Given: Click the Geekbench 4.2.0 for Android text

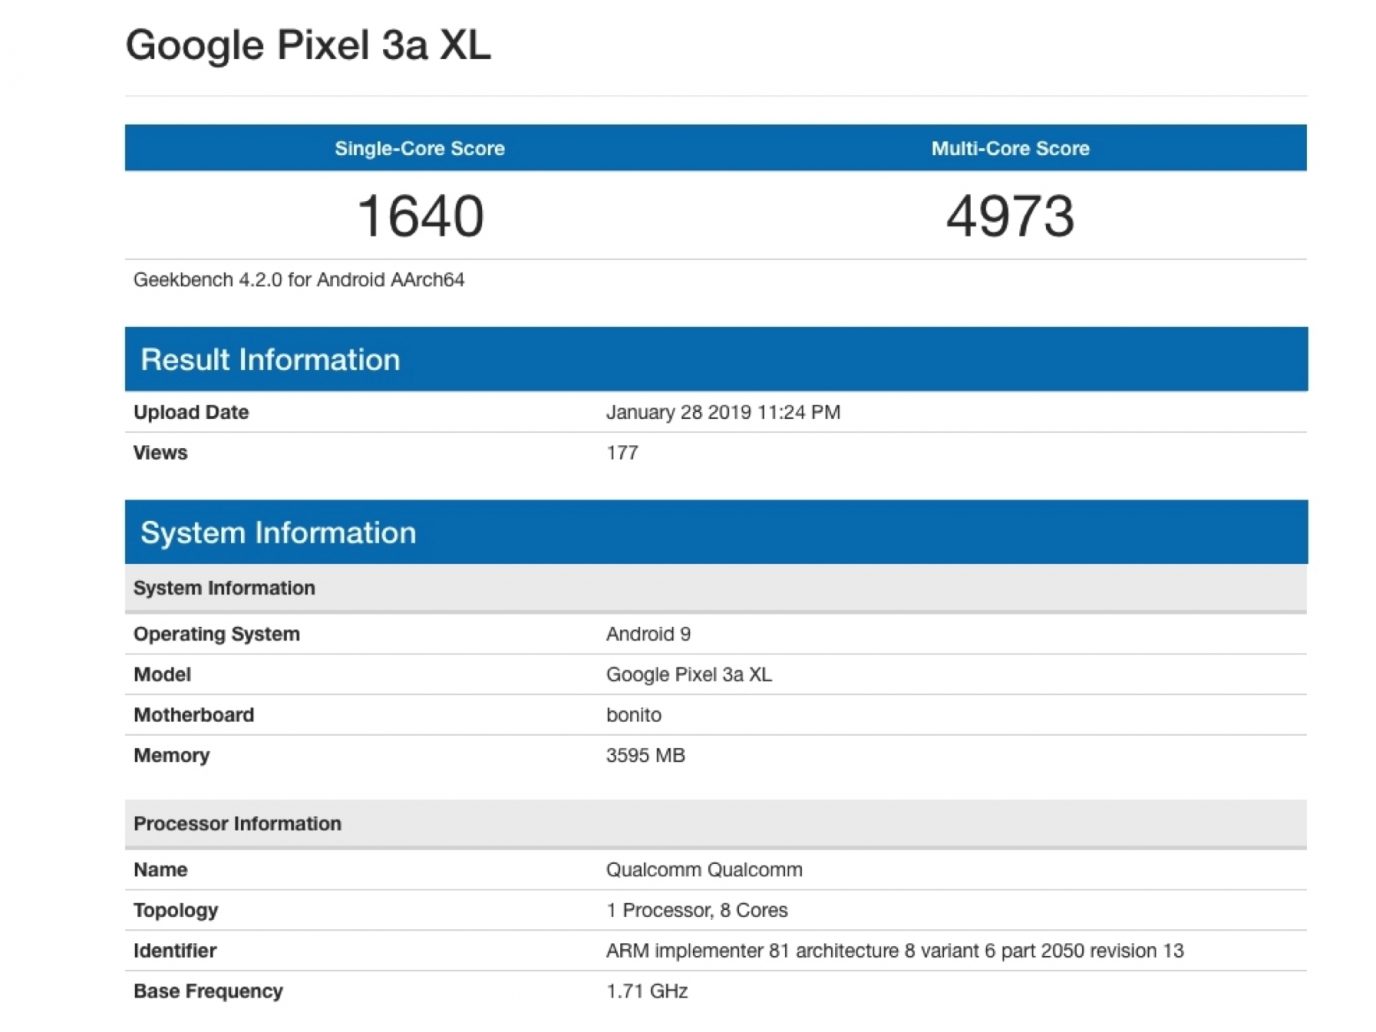Looking at the screenshot, I should point(299,280).
